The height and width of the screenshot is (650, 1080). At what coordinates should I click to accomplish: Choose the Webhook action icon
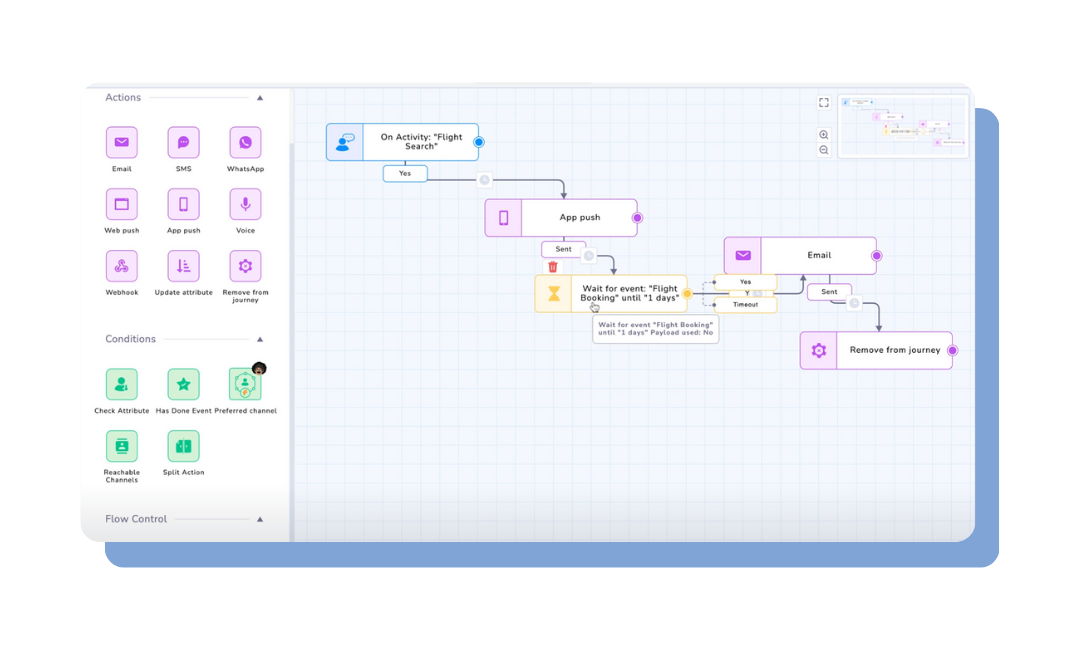122,266
